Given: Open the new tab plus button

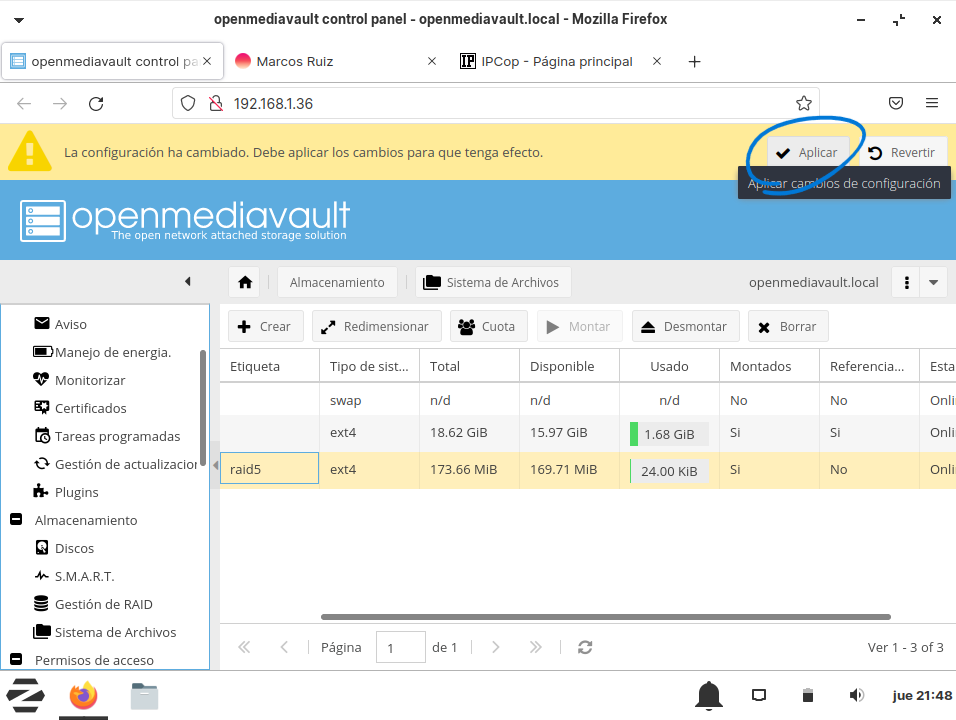Looking at the screenshot, I should click(x=694, y=61).
